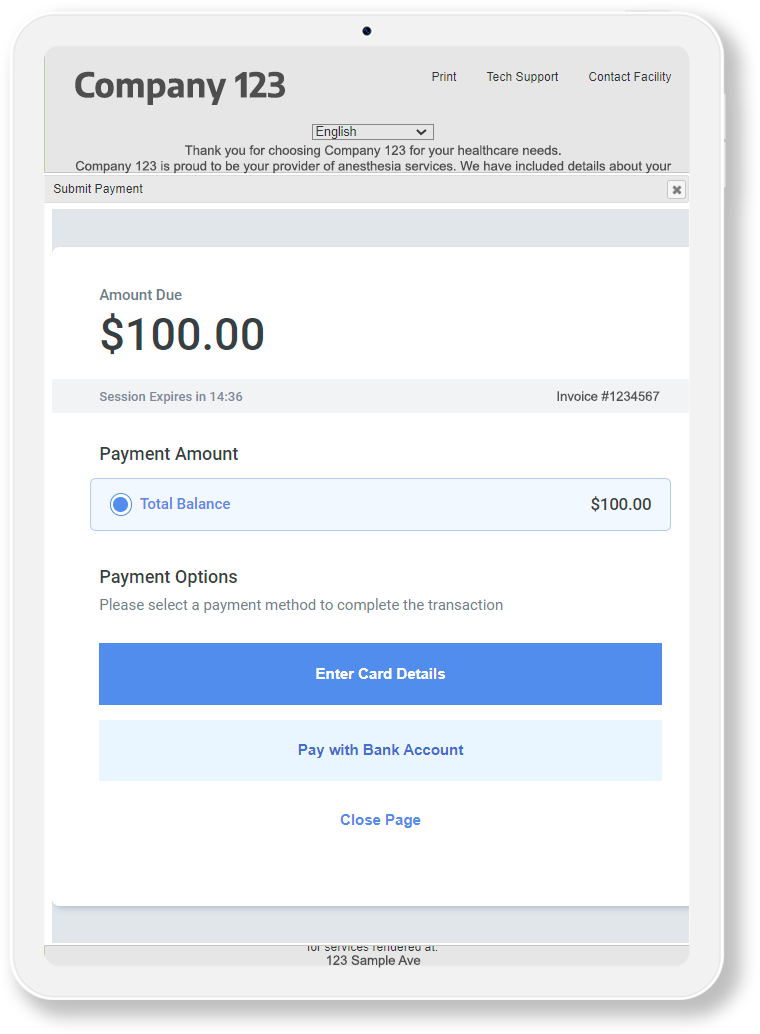This screenshot has width=760, height=1034.
Task: Close the Submit Payment dialog with X
Action: [x=676, y=190]
